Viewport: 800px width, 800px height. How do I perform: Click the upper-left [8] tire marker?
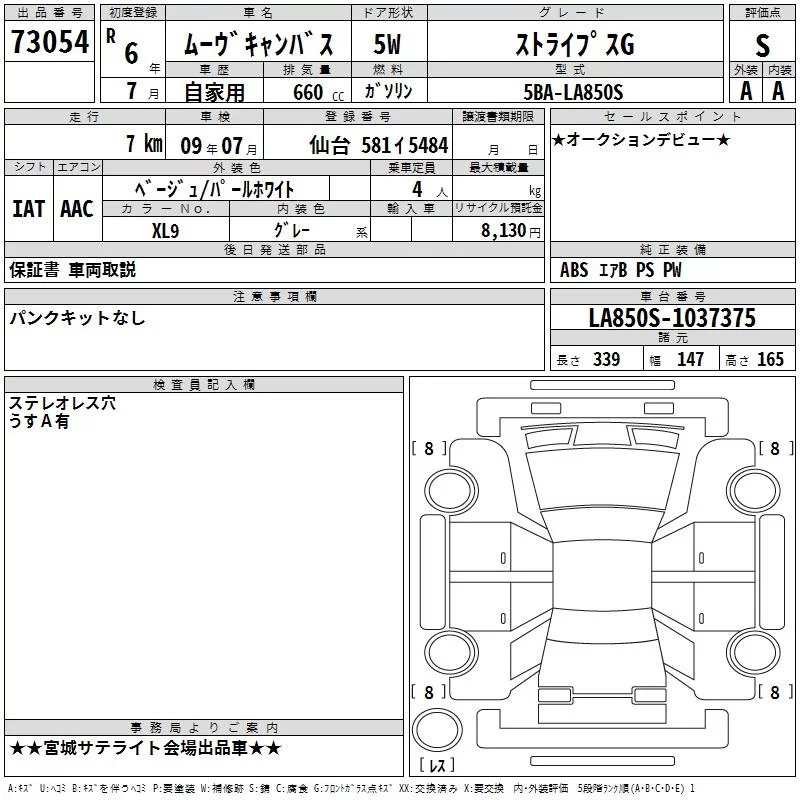429,448
